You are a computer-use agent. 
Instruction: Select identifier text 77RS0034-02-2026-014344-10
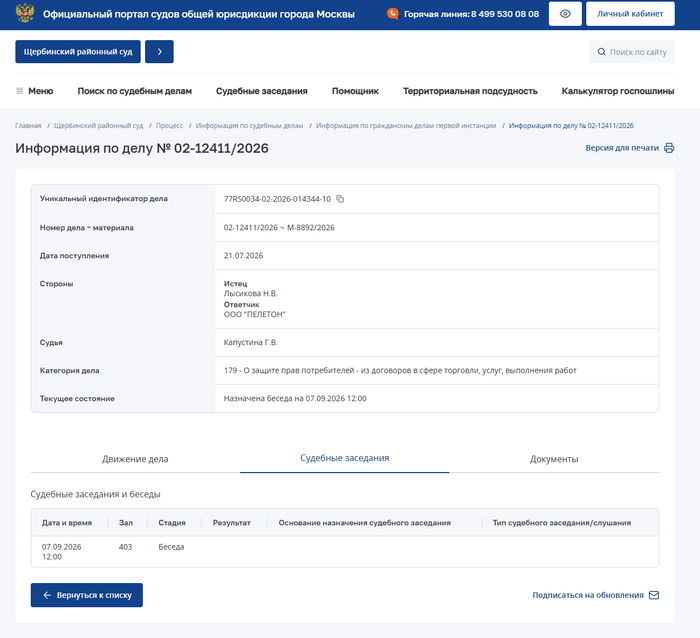(x=277, y=199)
